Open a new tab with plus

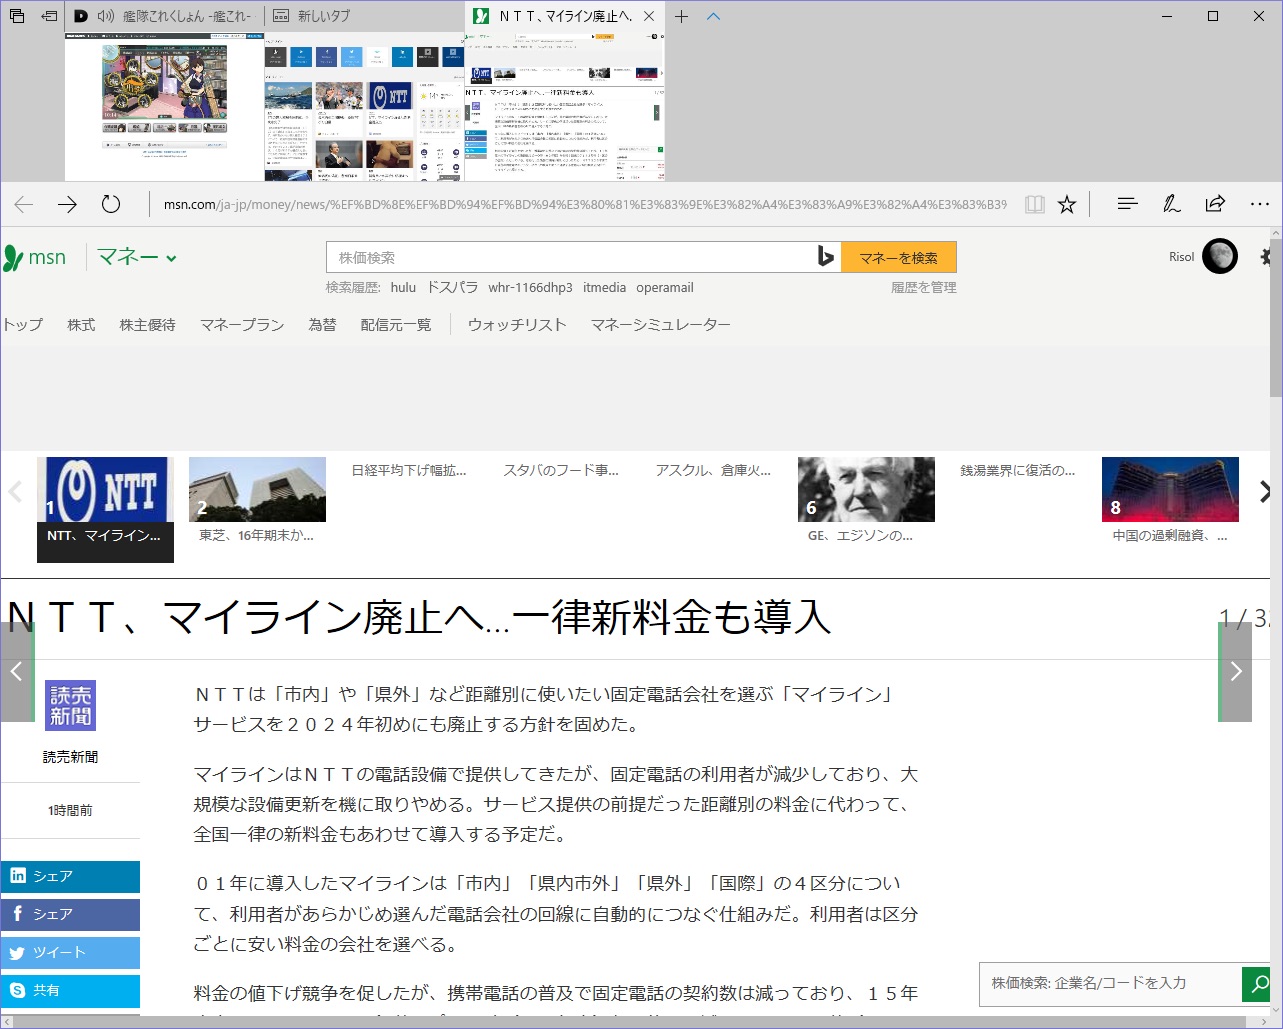coord(682,16)
